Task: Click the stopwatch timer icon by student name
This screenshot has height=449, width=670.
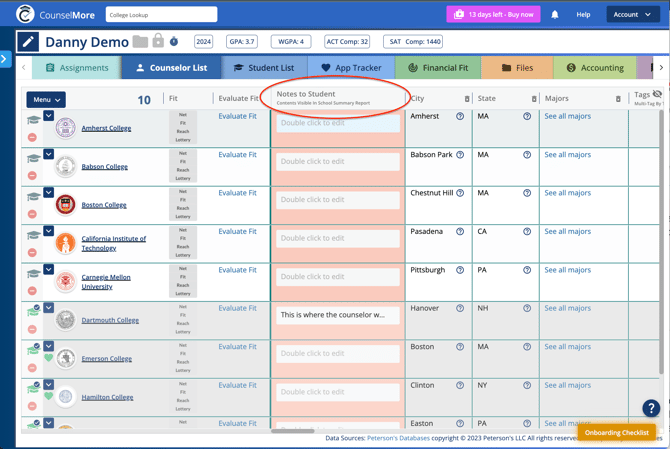Action: [174, 41]
